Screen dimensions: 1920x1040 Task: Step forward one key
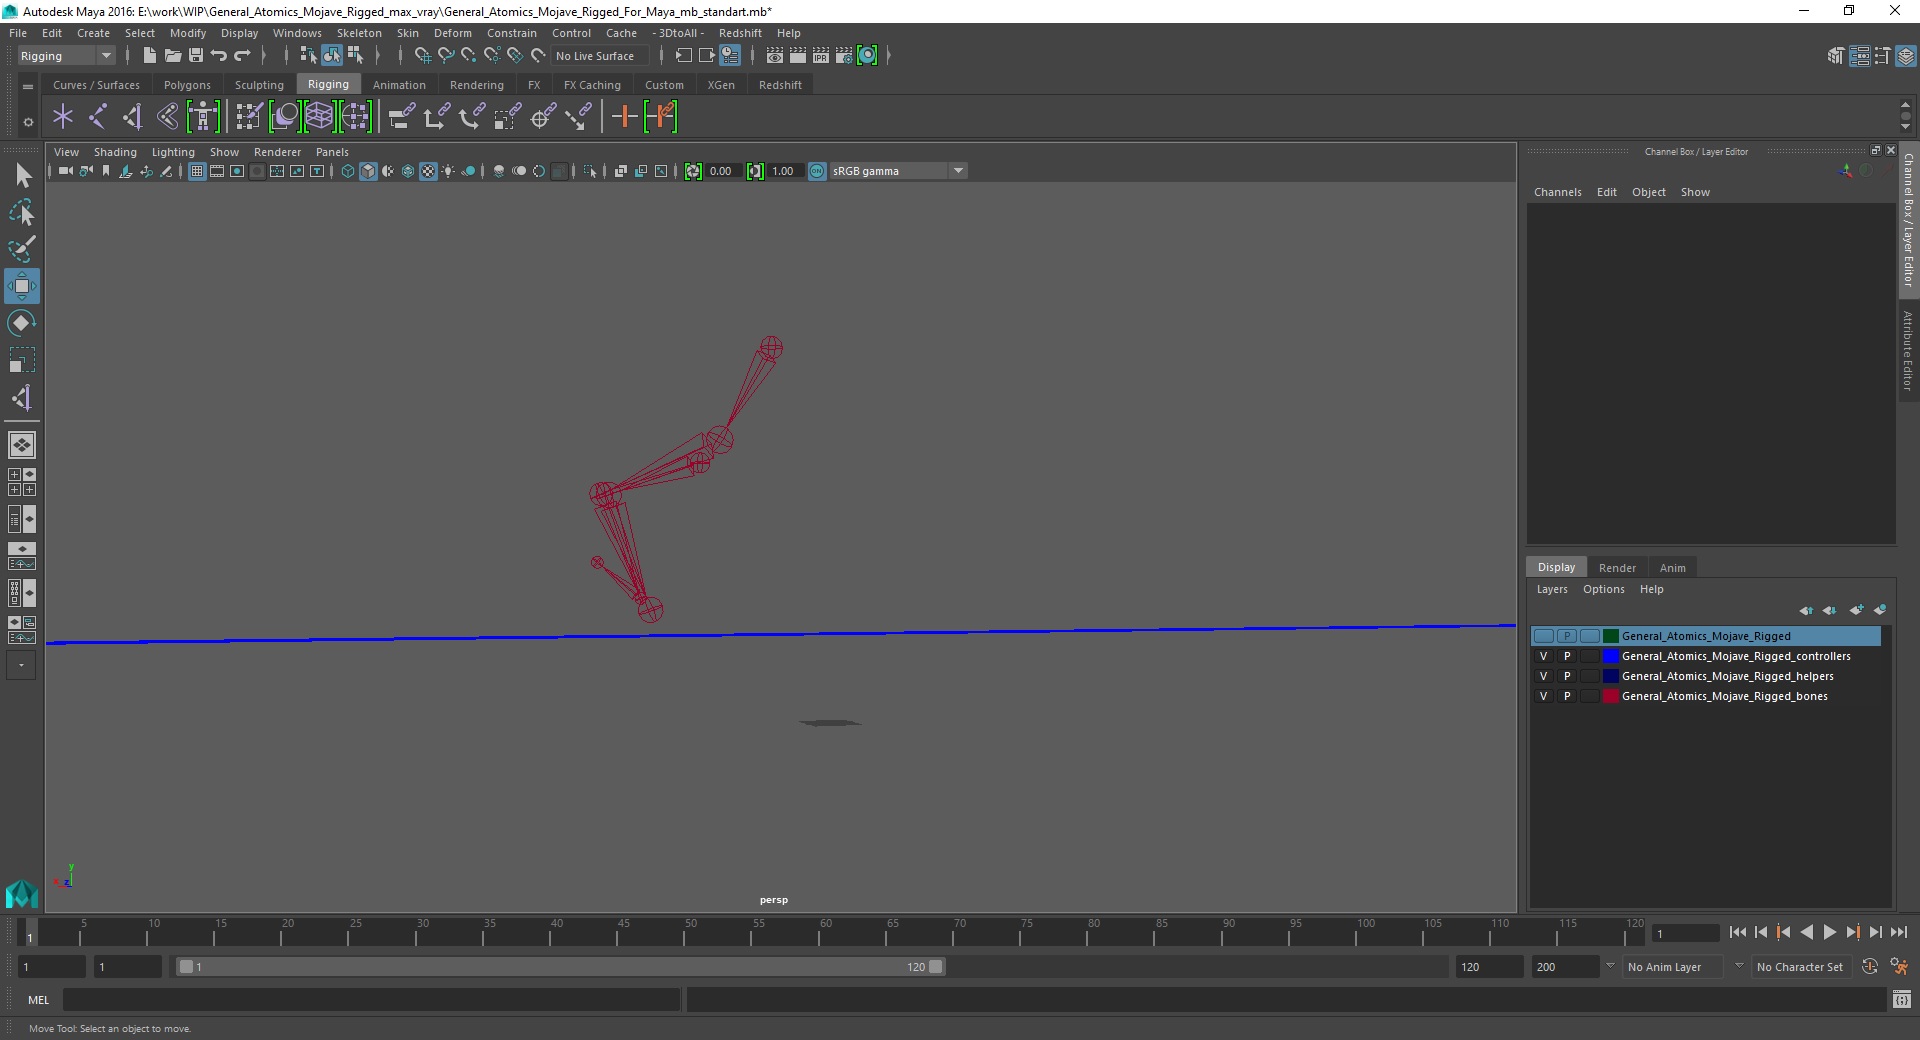pos(1853,932)
